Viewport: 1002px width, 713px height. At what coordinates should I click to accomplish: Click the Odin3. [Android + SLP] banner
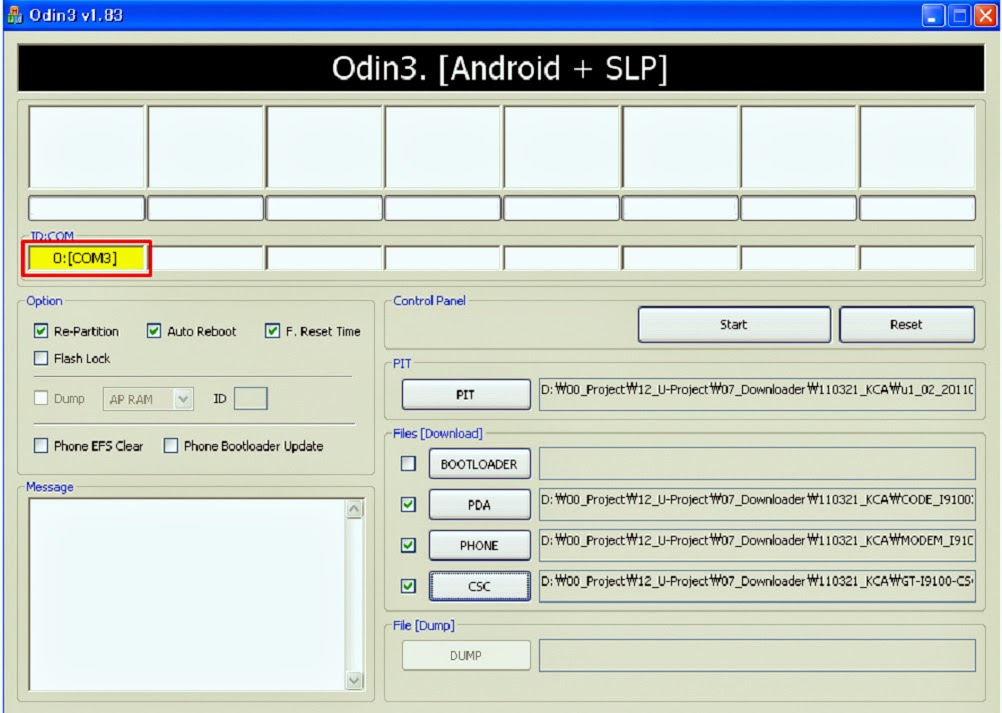(501, 68)
